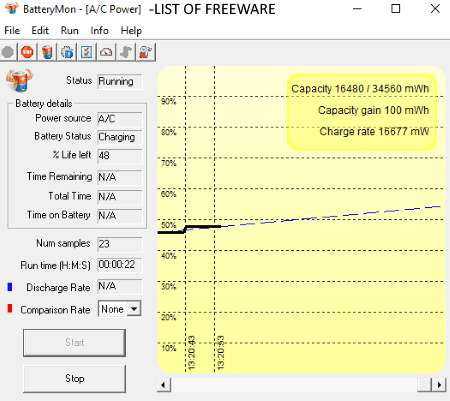Open the Help menu
The height and width of the screenshot is (401, 450).
pos(131,31)
